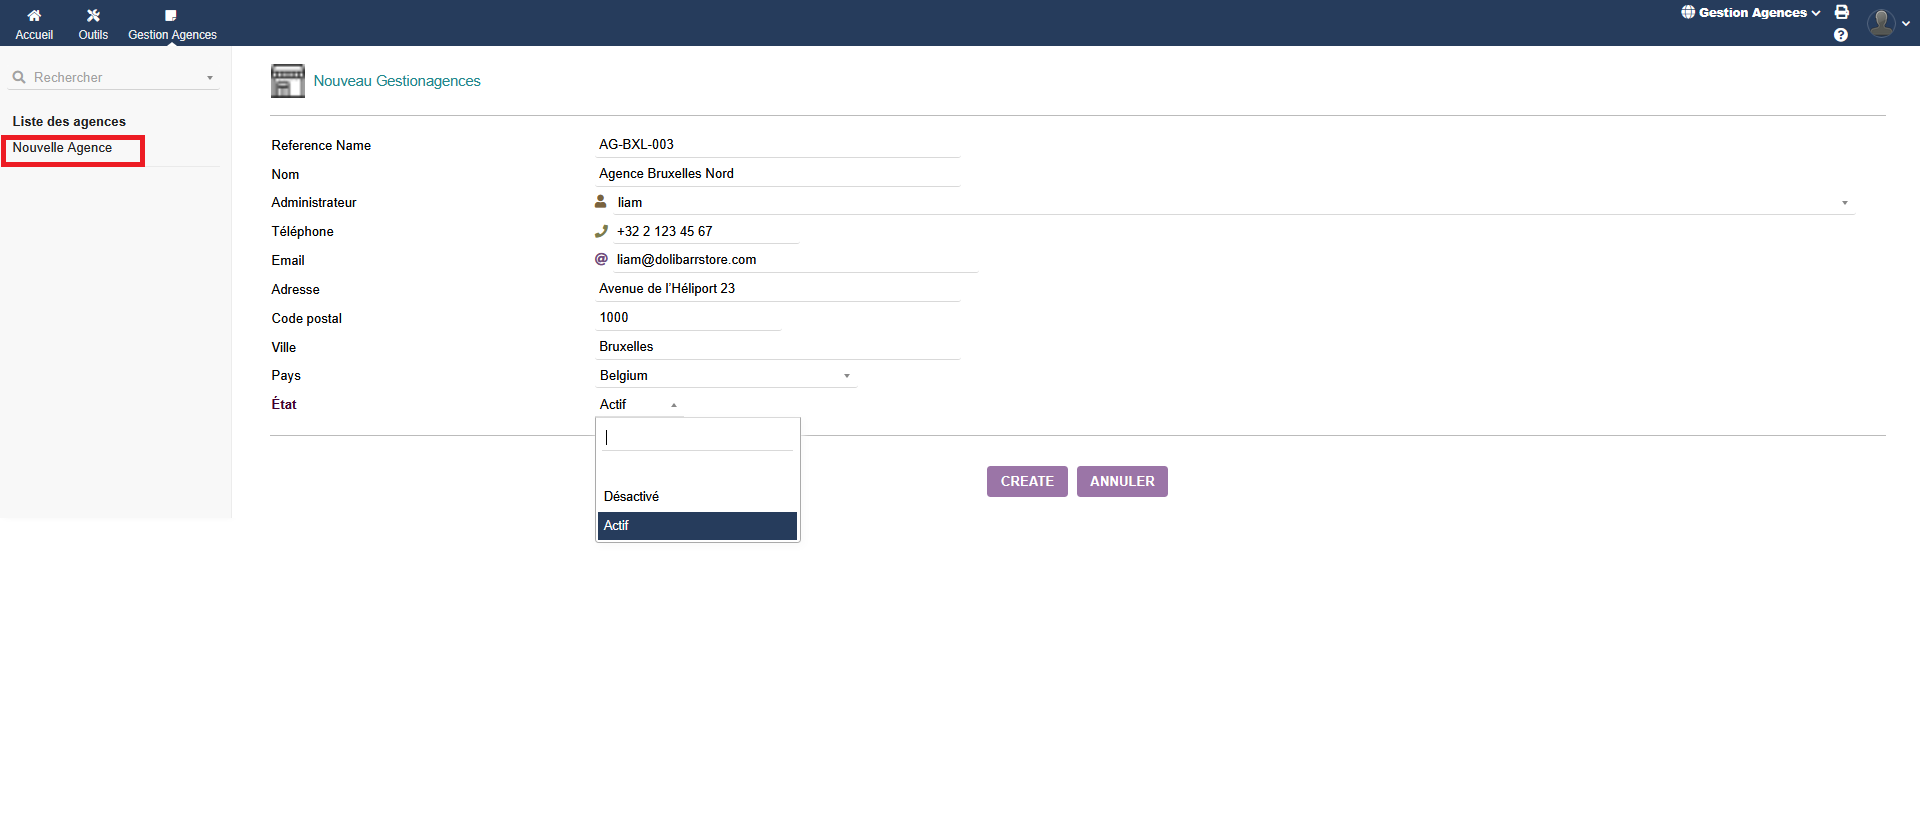
Task: Click the Gestion Agences module icon
Action: tap(171, 16)
